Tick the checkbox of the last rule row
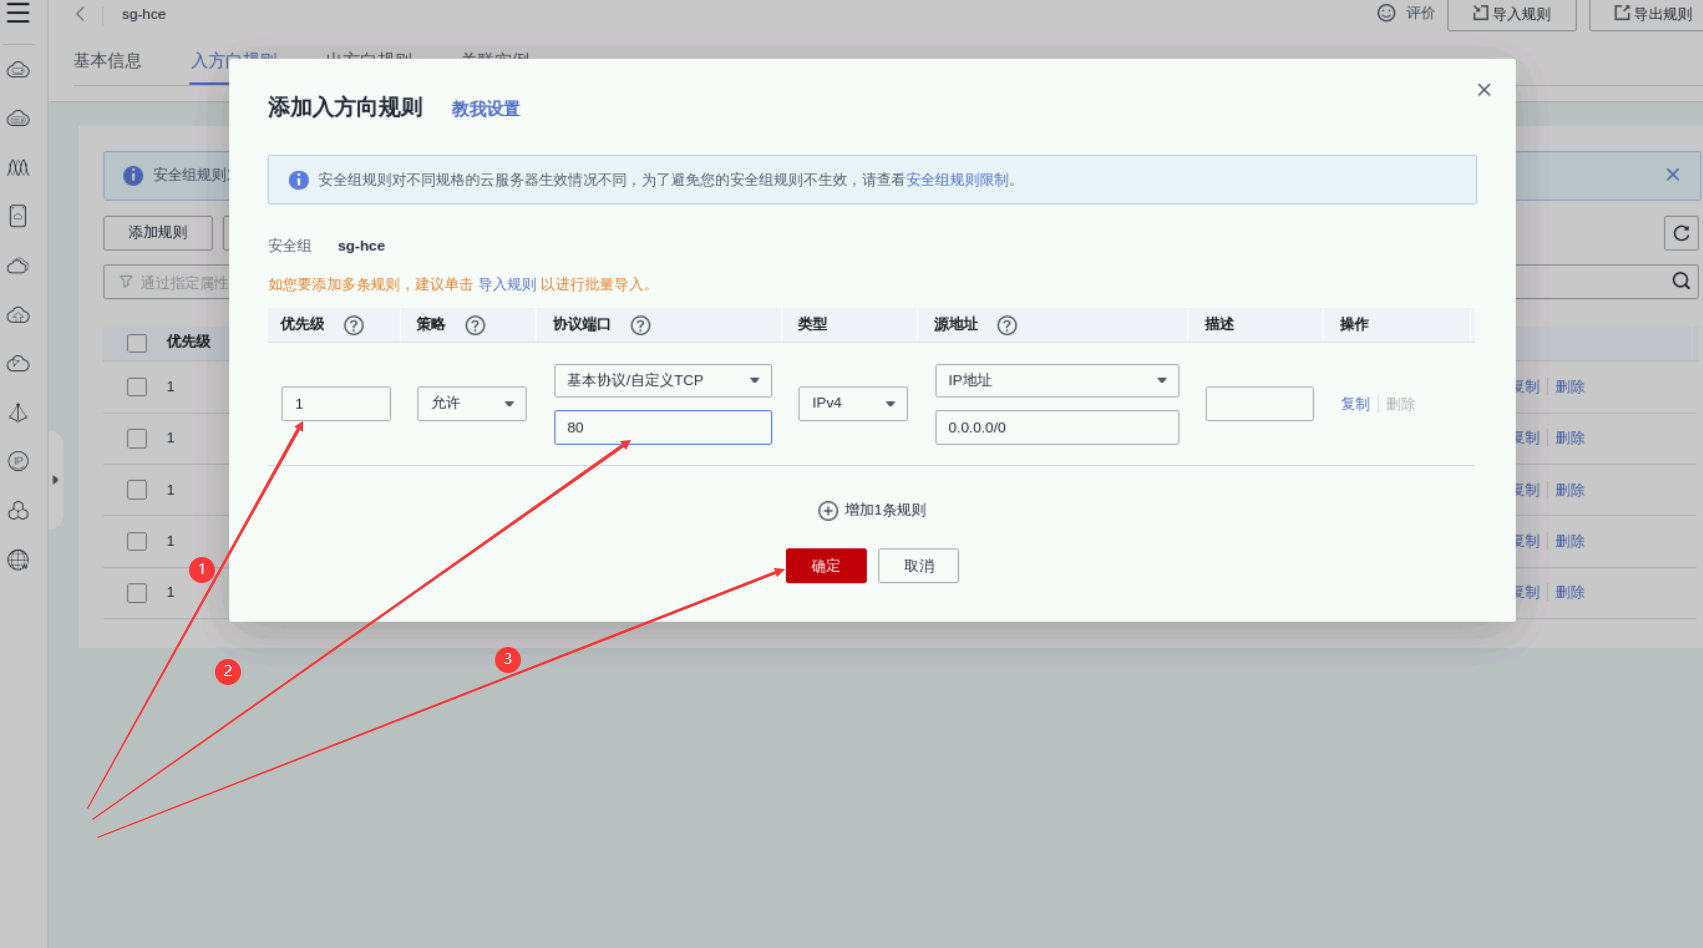The image size is (1703, 948). pyautogui.click(x=137, y=593)
